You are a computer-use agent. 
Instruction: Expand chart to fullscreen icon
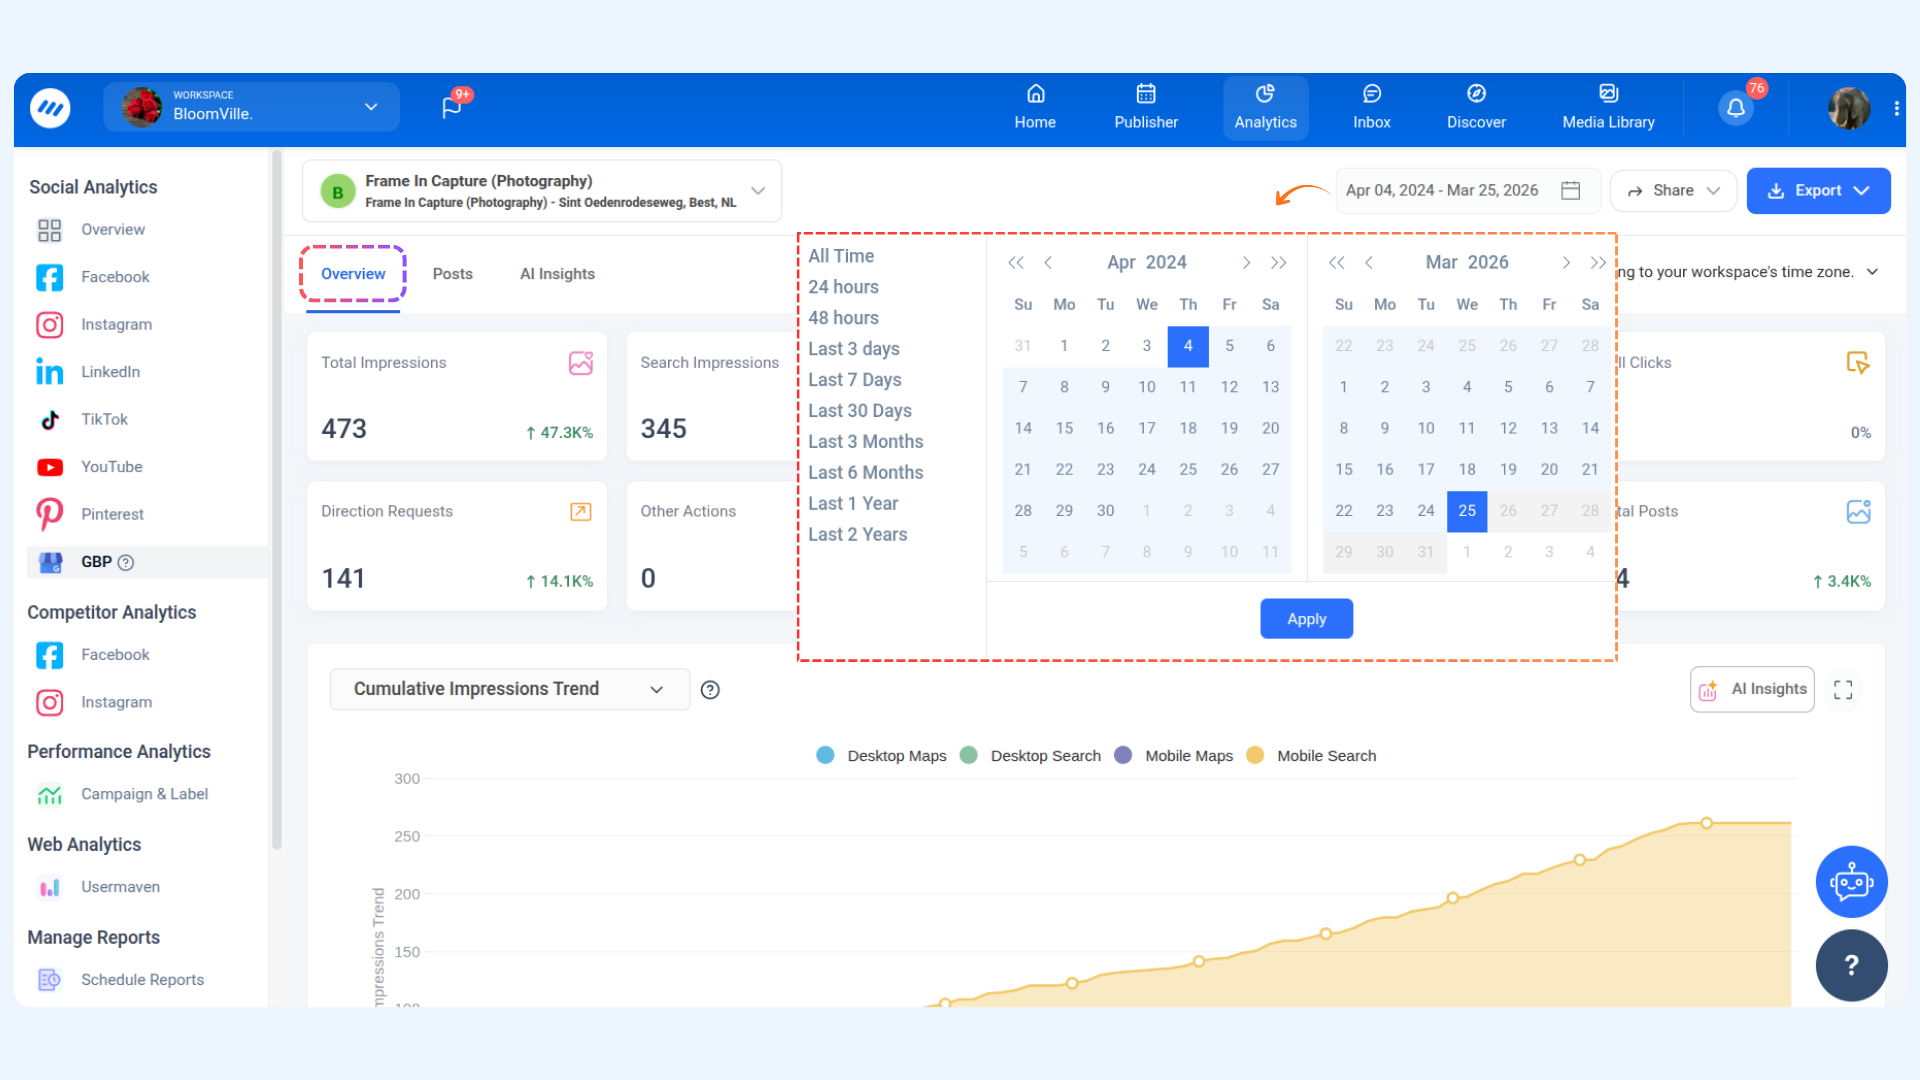pos(1843,690)
